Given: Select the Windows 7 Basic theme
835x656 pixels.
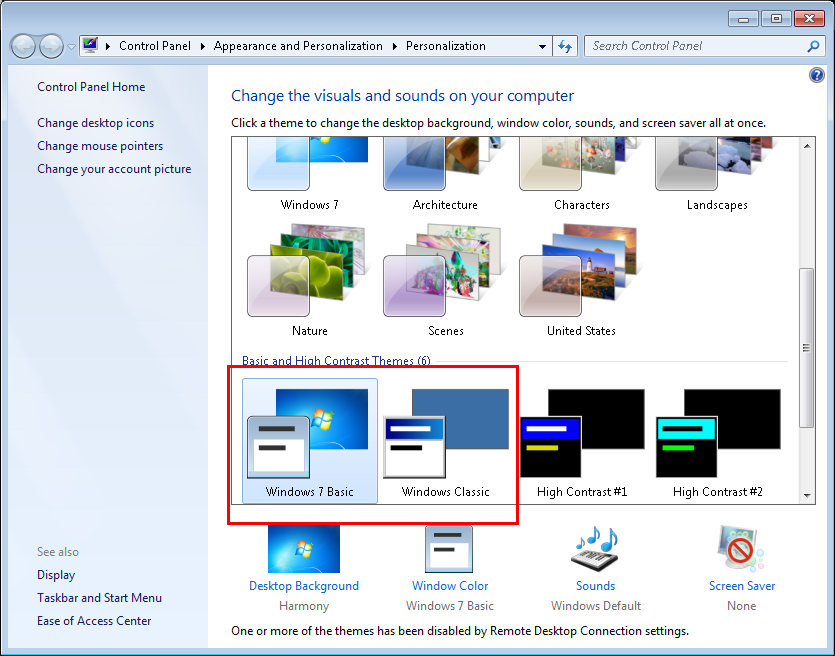Looking at the screenshot, I should point(309,440).
